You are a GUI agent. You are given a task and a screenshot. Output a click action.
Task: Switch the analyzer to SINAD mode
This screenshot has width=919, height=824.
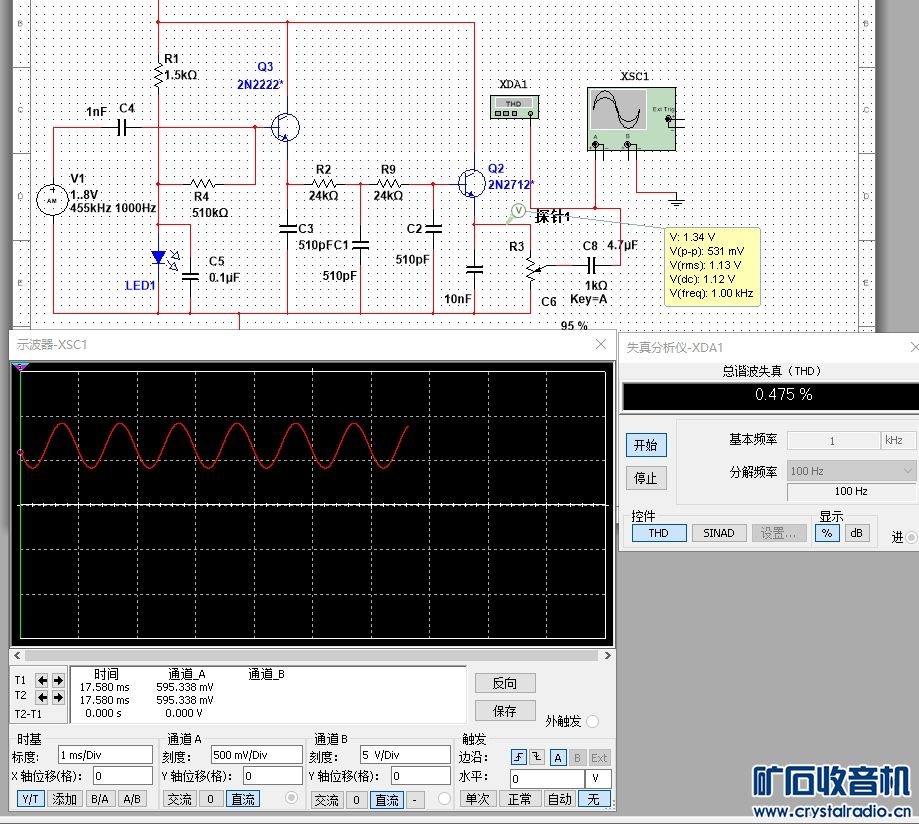pos(718,533)
